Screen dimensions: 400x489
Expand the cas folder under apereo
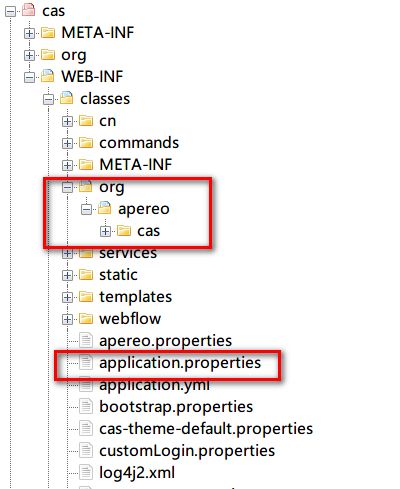coord(105,231)
